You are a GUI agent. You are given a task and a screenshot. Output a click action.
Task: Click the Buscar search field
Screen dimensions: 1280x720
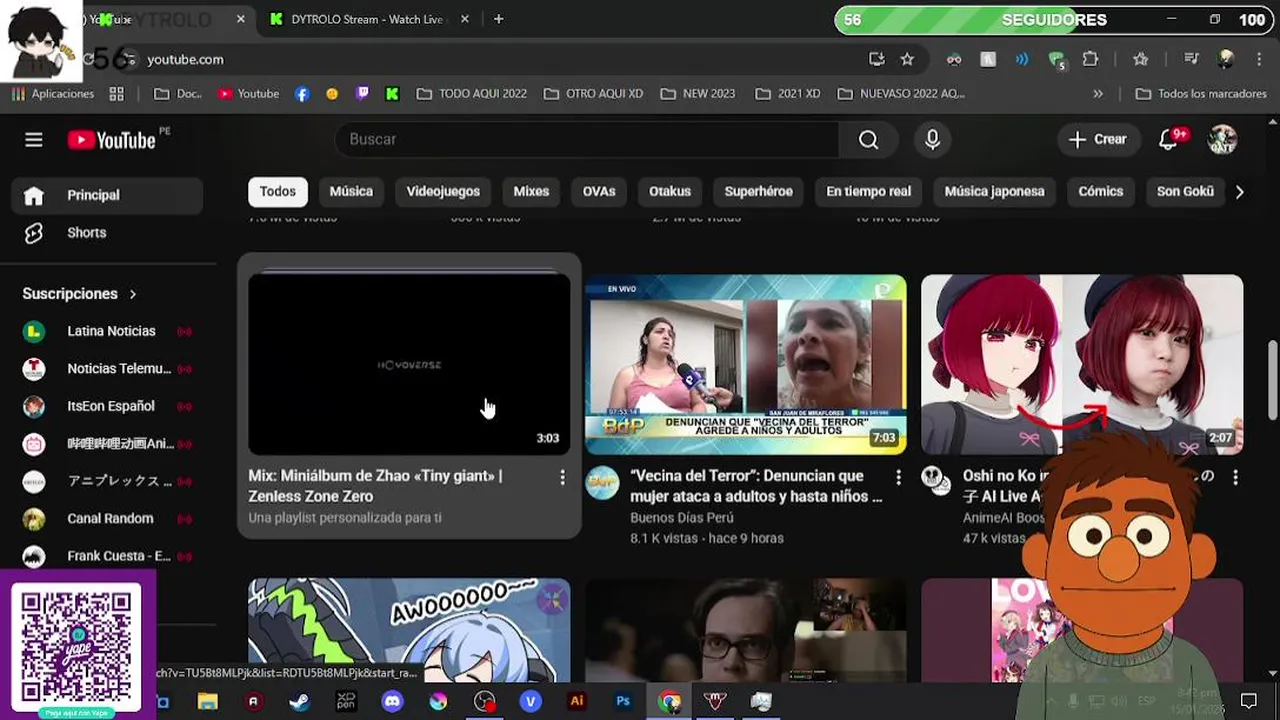click(587, 140)
